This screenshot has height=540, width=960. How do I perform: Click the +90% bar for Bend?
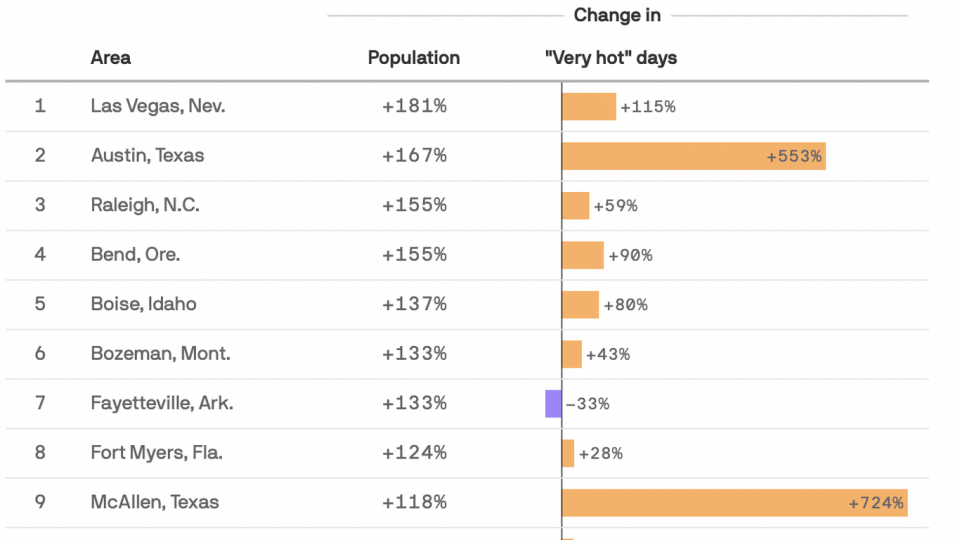point(583,255)
